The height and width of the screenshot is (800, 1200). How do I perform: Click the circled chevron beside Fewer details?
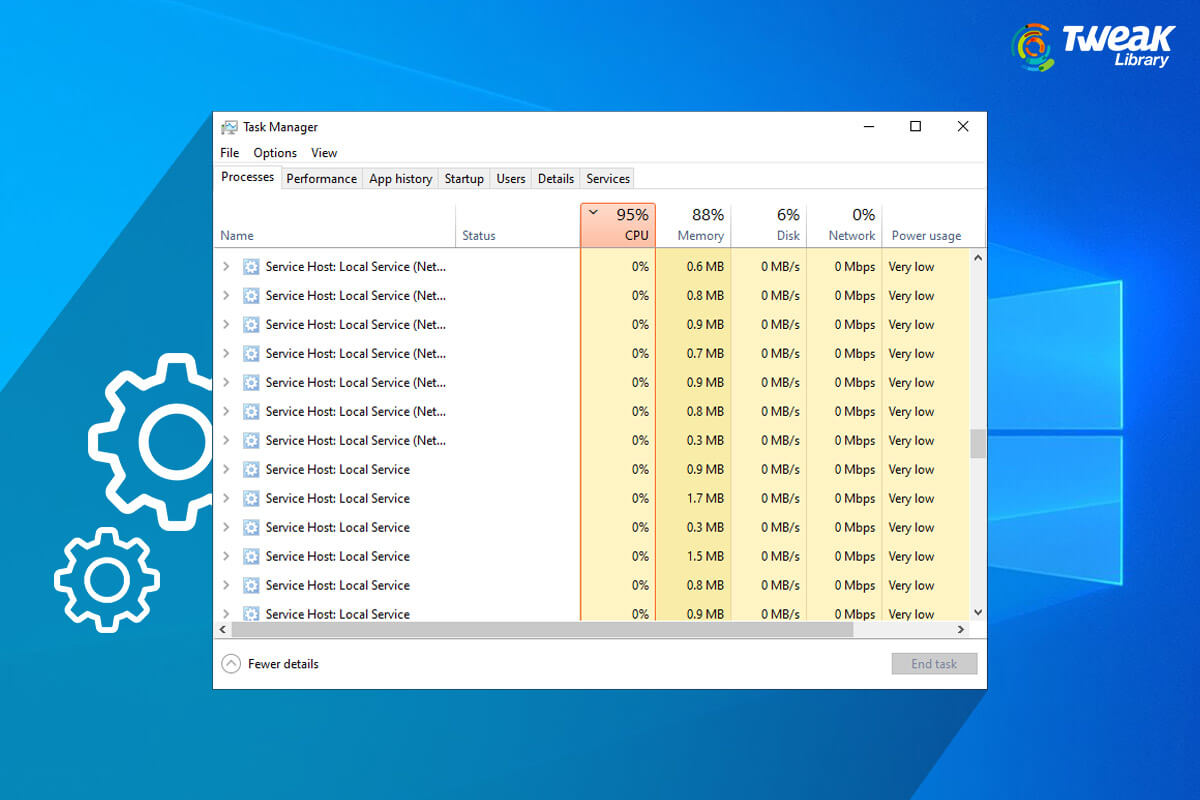tap(232, 663)
